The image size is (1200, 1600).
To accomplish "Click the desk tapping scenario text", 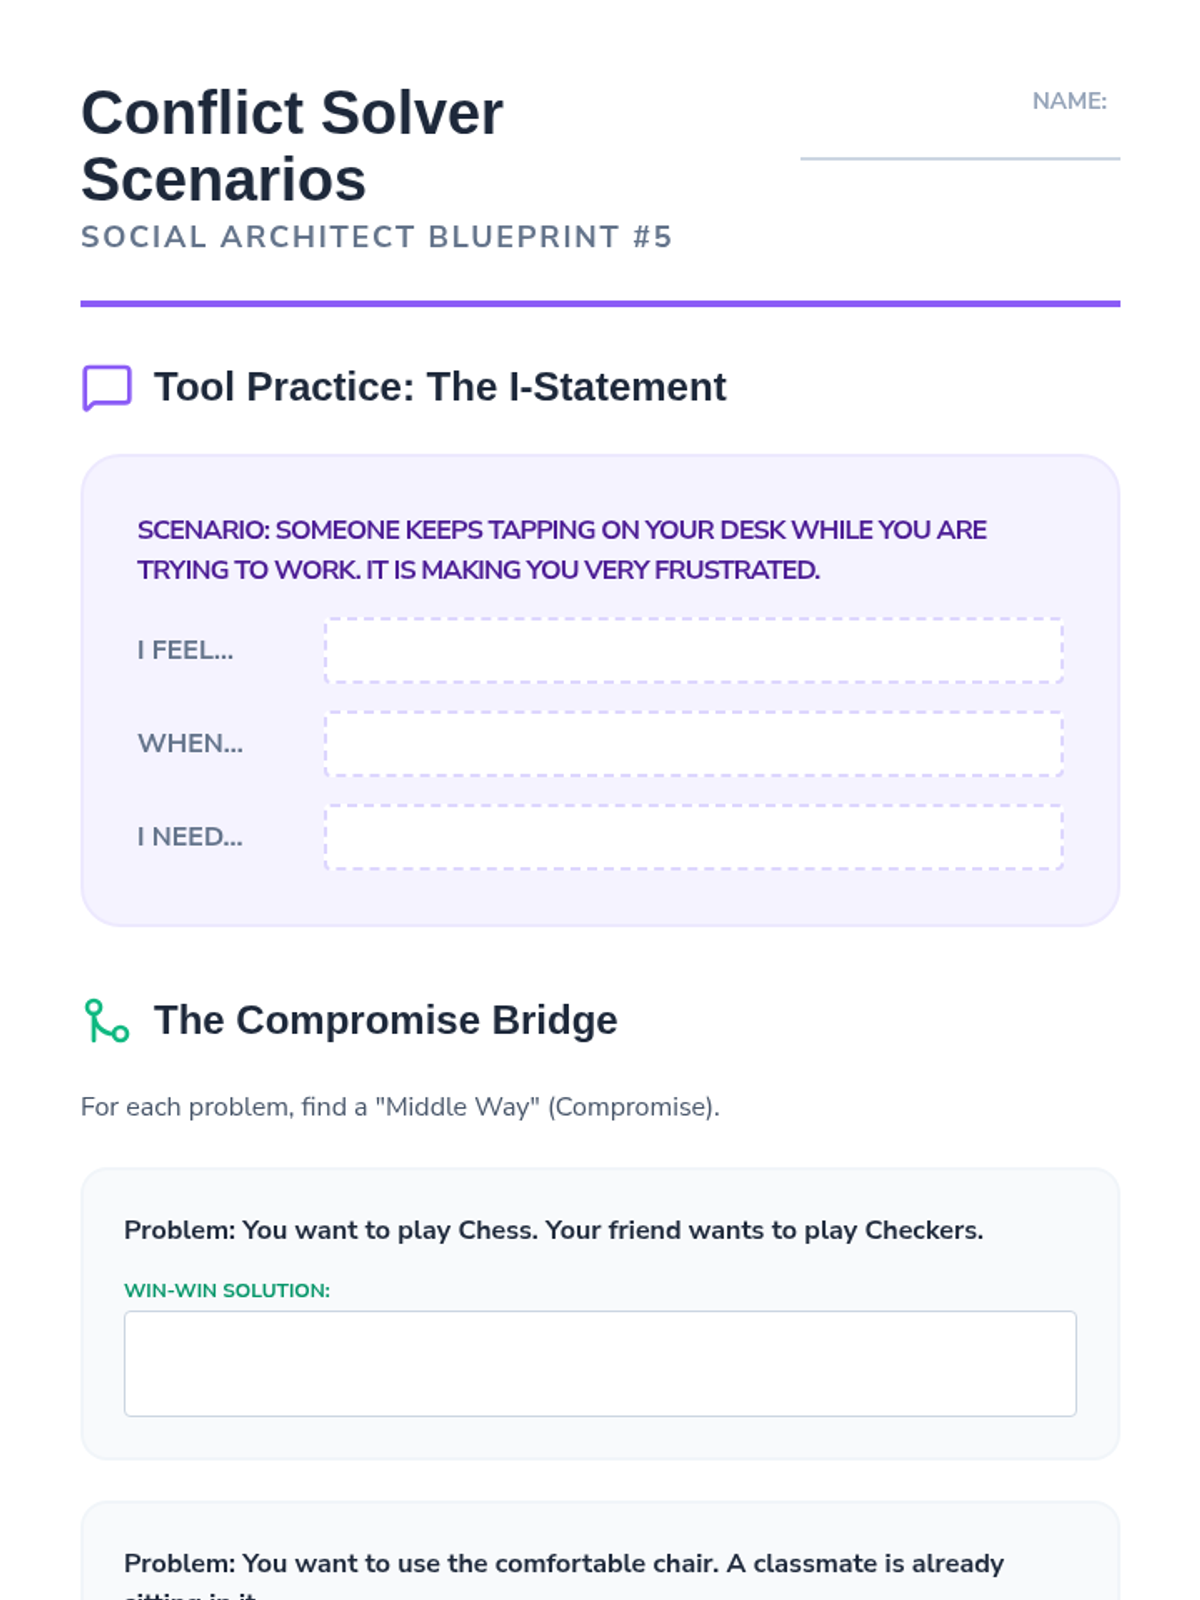I will tap(561, 550).
